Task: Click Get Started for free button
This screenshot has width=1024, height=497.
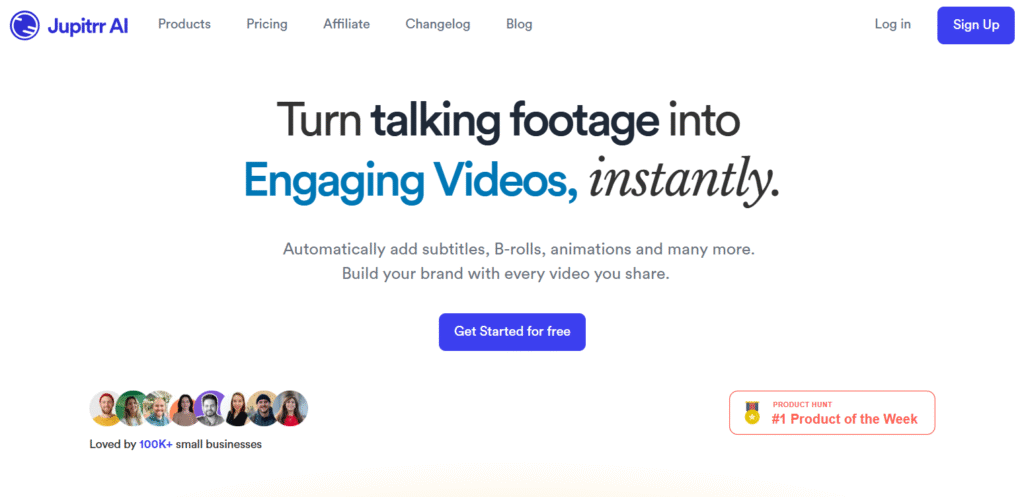Action: coord(512,332)
